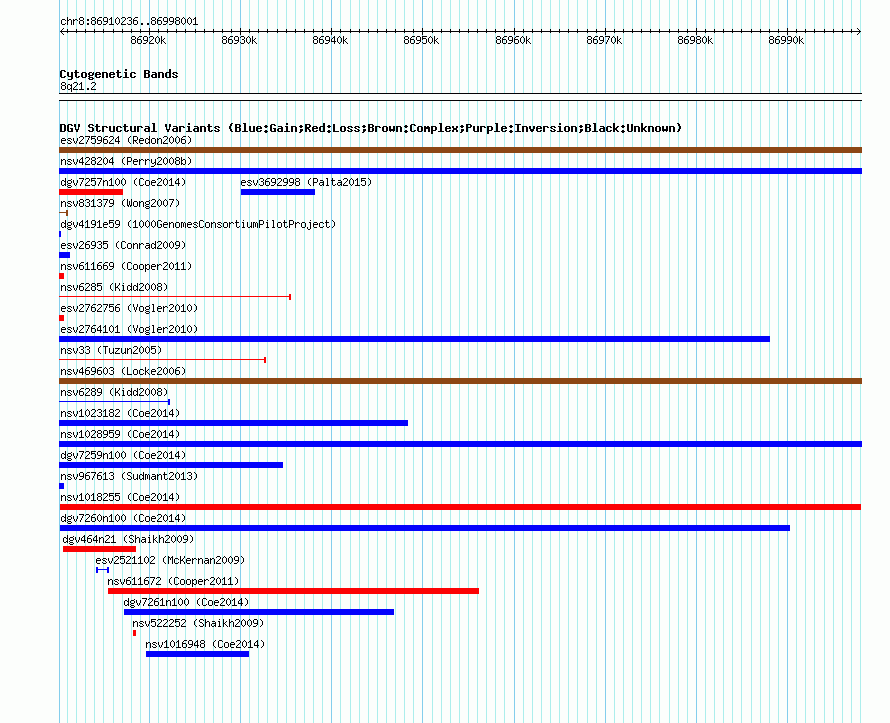Screen dimensions: 890x723
Task: Open esv2764101 (Vogler2010) label
Action: pyautogui.click(x=129, y=329)
